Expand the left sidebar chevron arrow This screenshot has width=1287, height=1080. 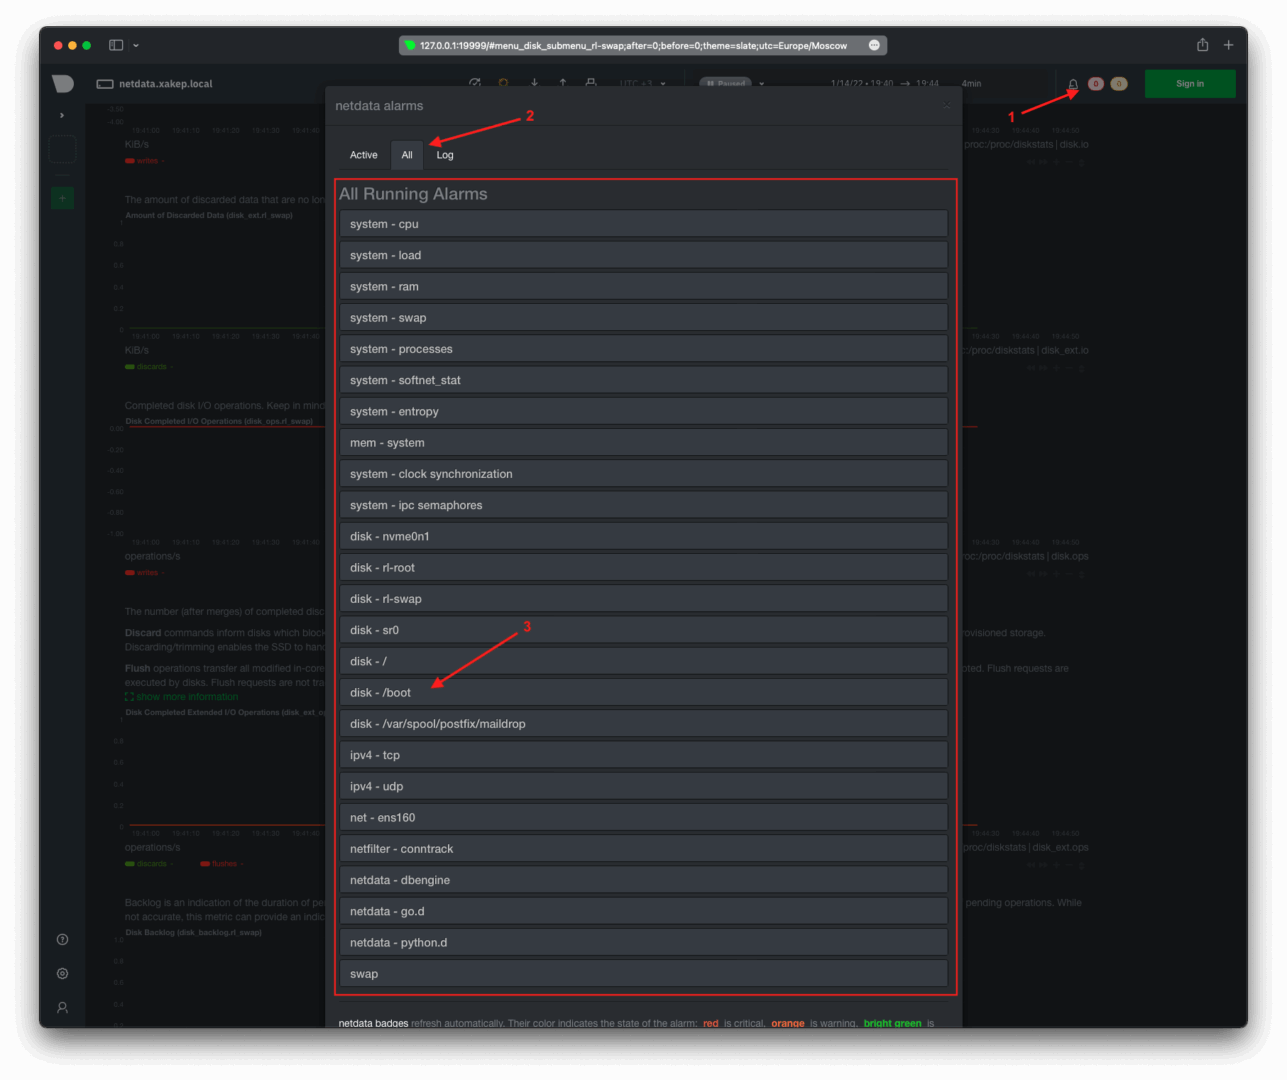click(62, 115)
